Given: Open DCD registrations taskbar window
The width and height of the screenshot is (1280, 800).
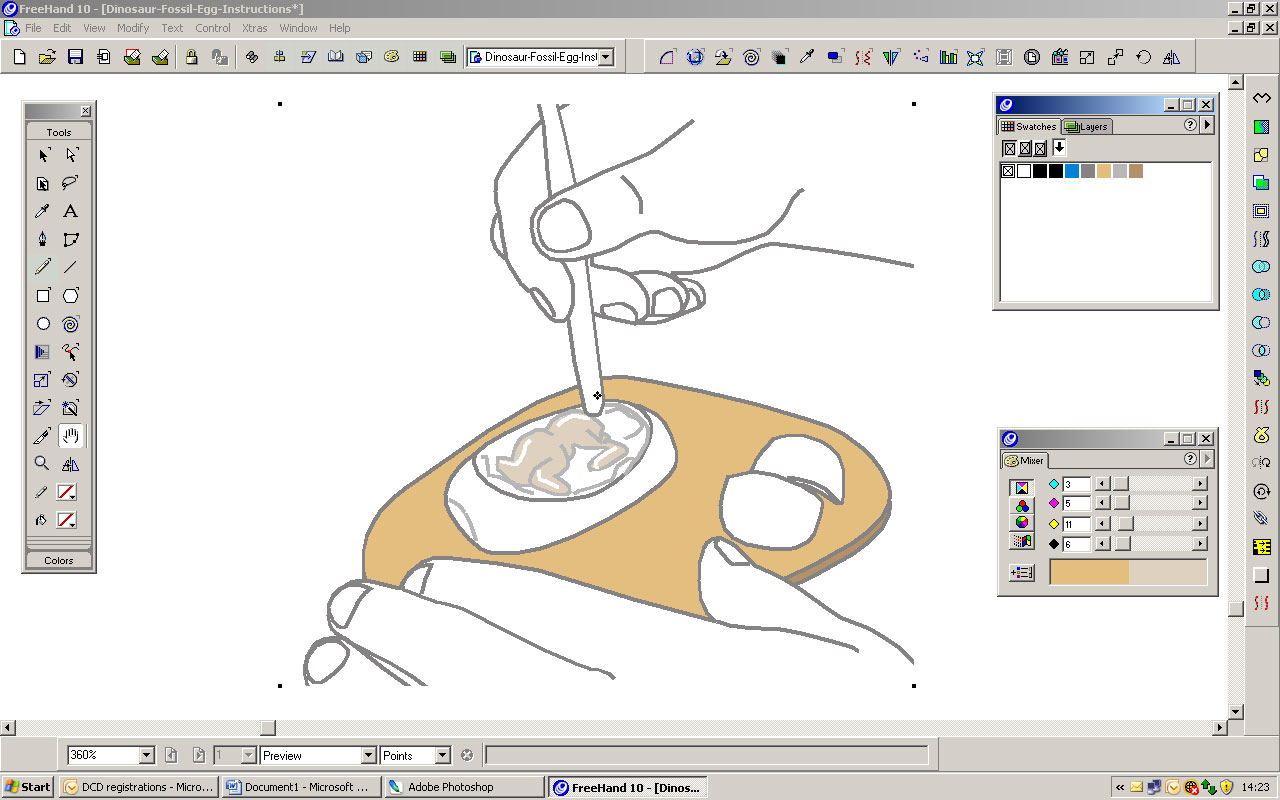Looking at the screenshot, I should [x=138, y=787].
